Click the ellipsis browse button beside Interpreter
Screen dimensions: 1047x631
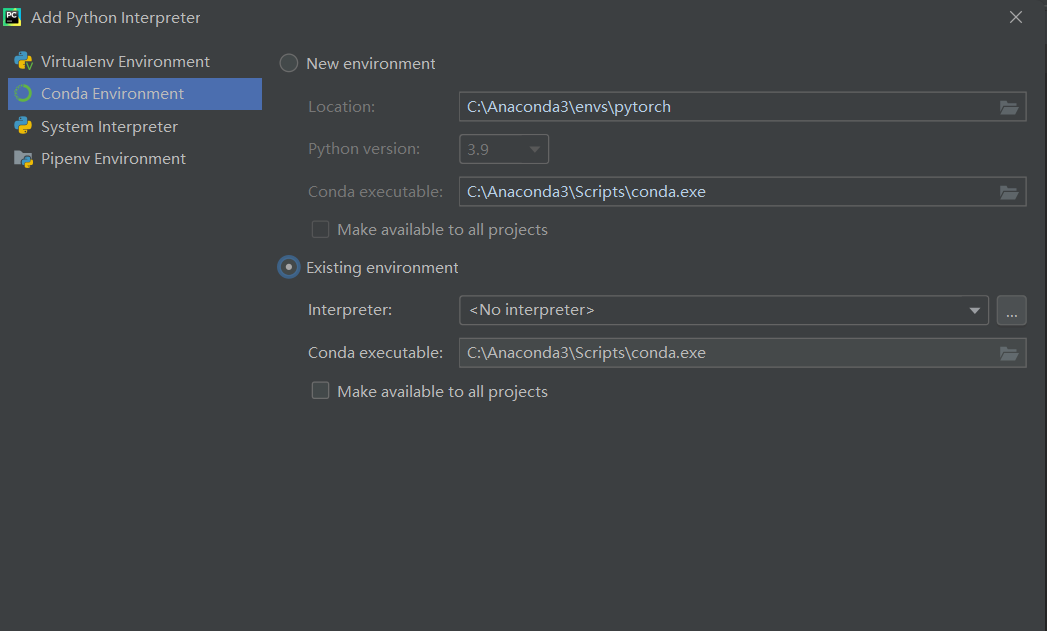point(1011,310)
